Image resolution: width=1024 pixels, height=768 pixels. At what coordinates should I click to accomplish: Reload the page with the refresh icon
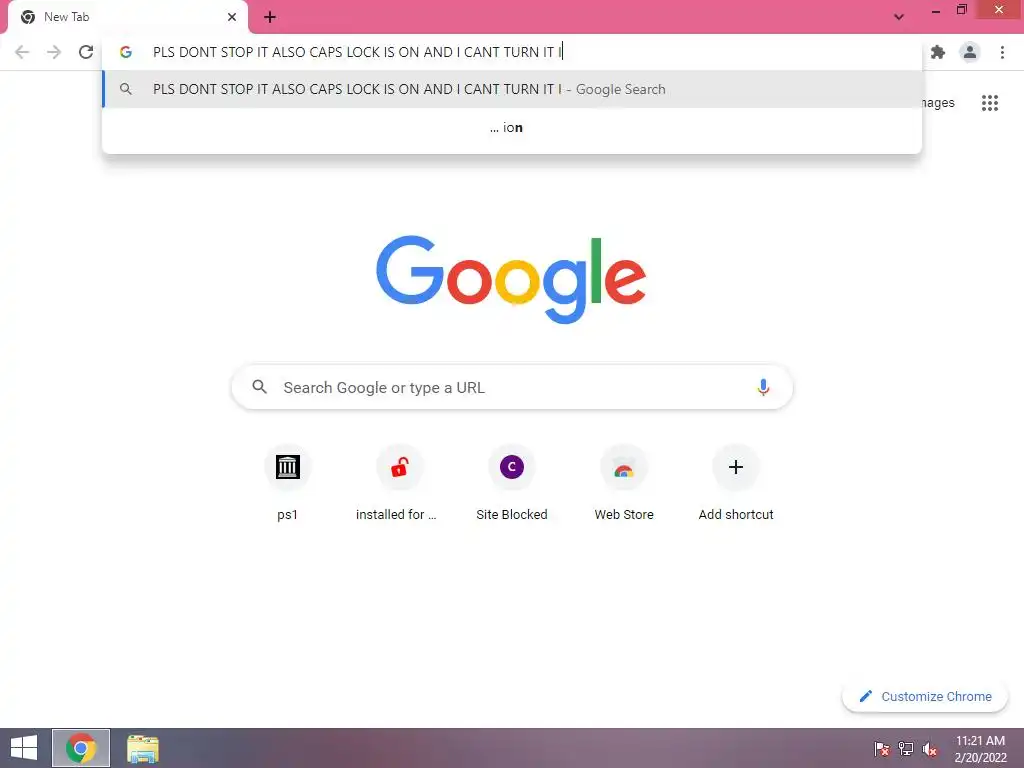click(86, 52)
